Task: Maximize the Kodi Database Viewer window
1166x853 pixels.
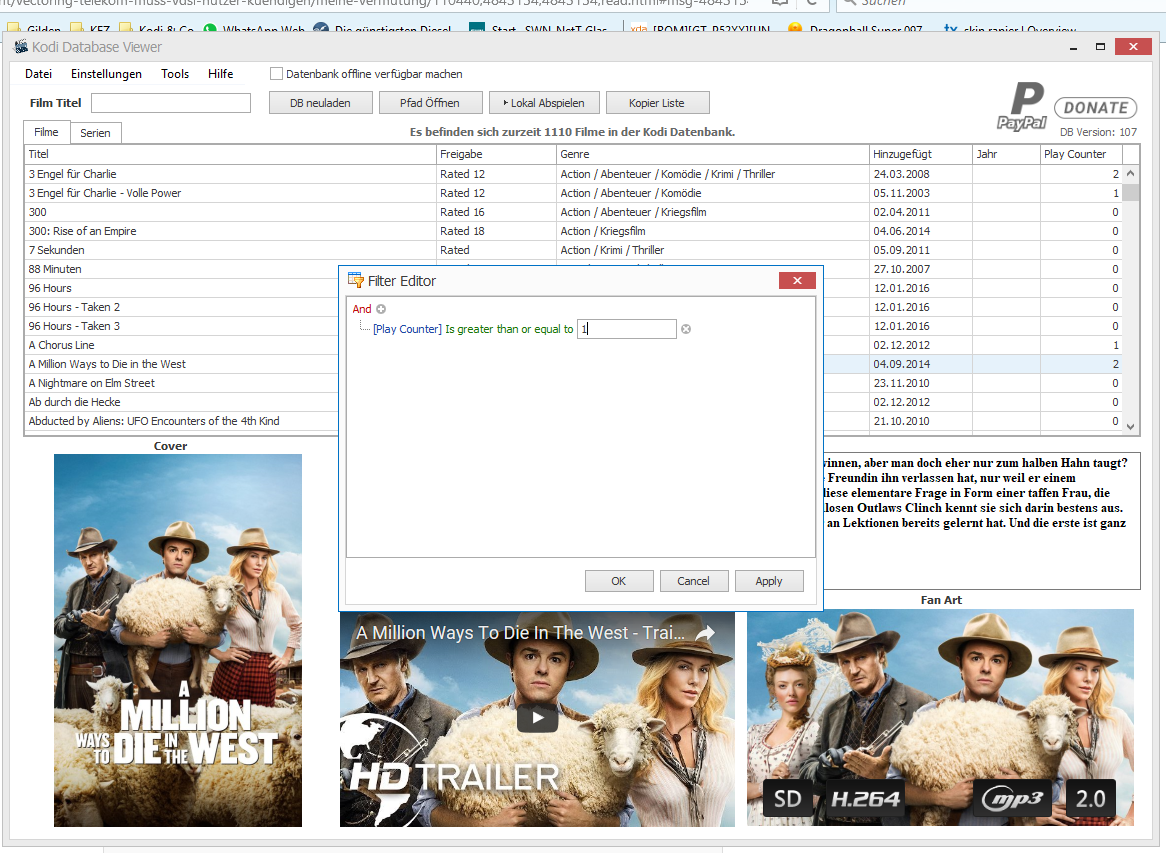Action: click(1101, 47)
